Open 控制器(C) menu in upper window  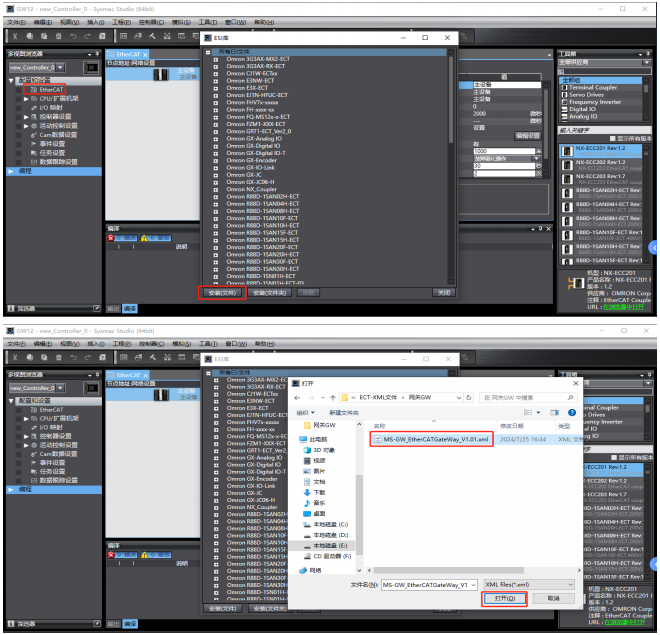(x=152, y=22)
